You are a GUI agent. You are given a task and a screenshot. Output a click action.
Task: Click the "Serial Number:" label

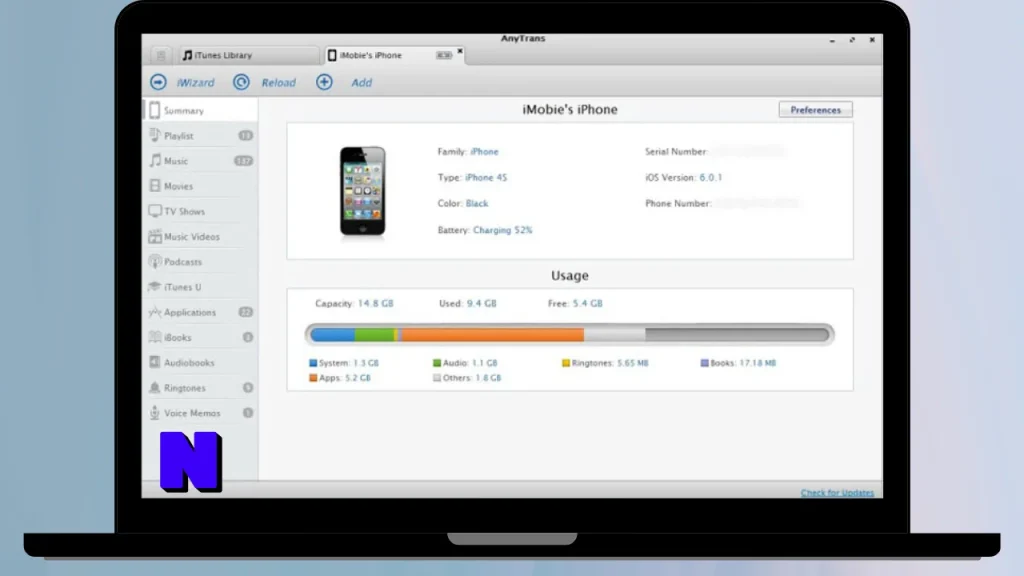pos(676,152)
